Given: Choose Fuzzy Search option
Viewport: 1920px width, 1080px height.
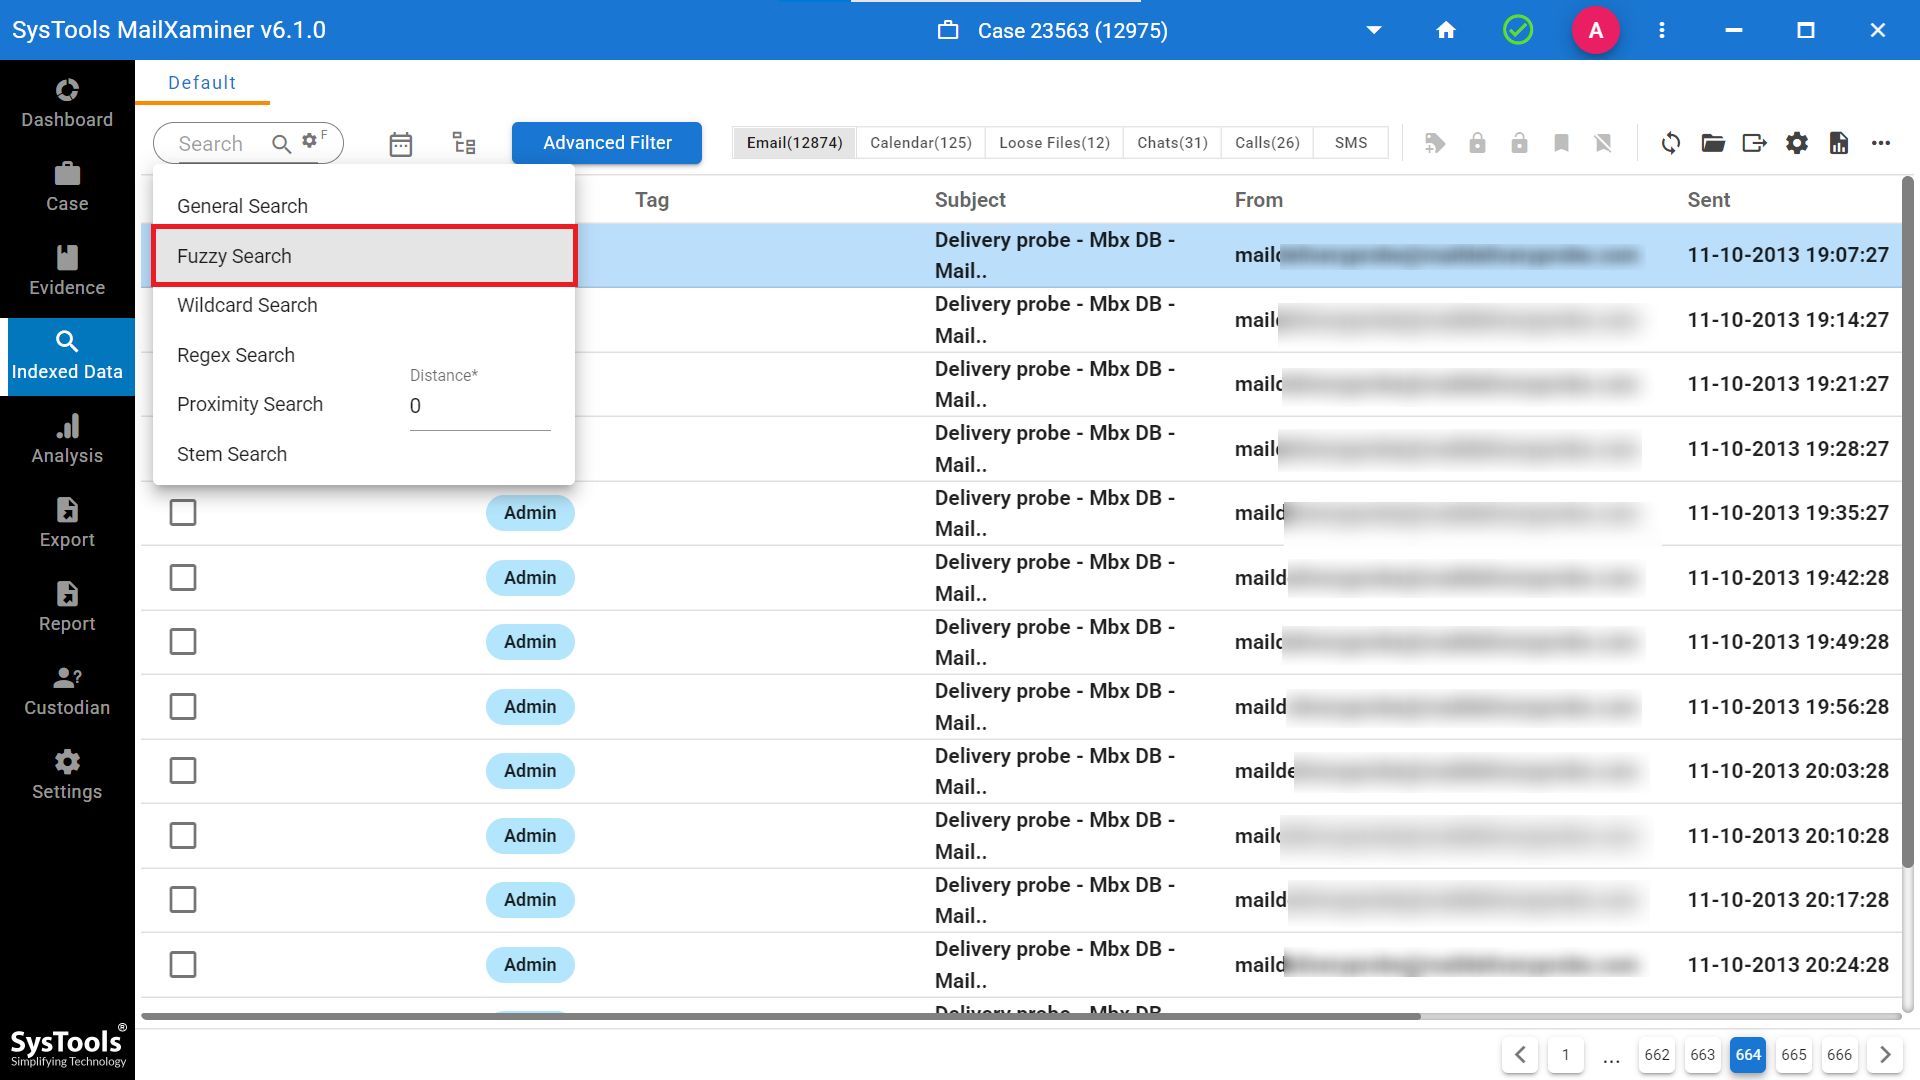Looking at the screenshot, I should (x=363, y=256).
